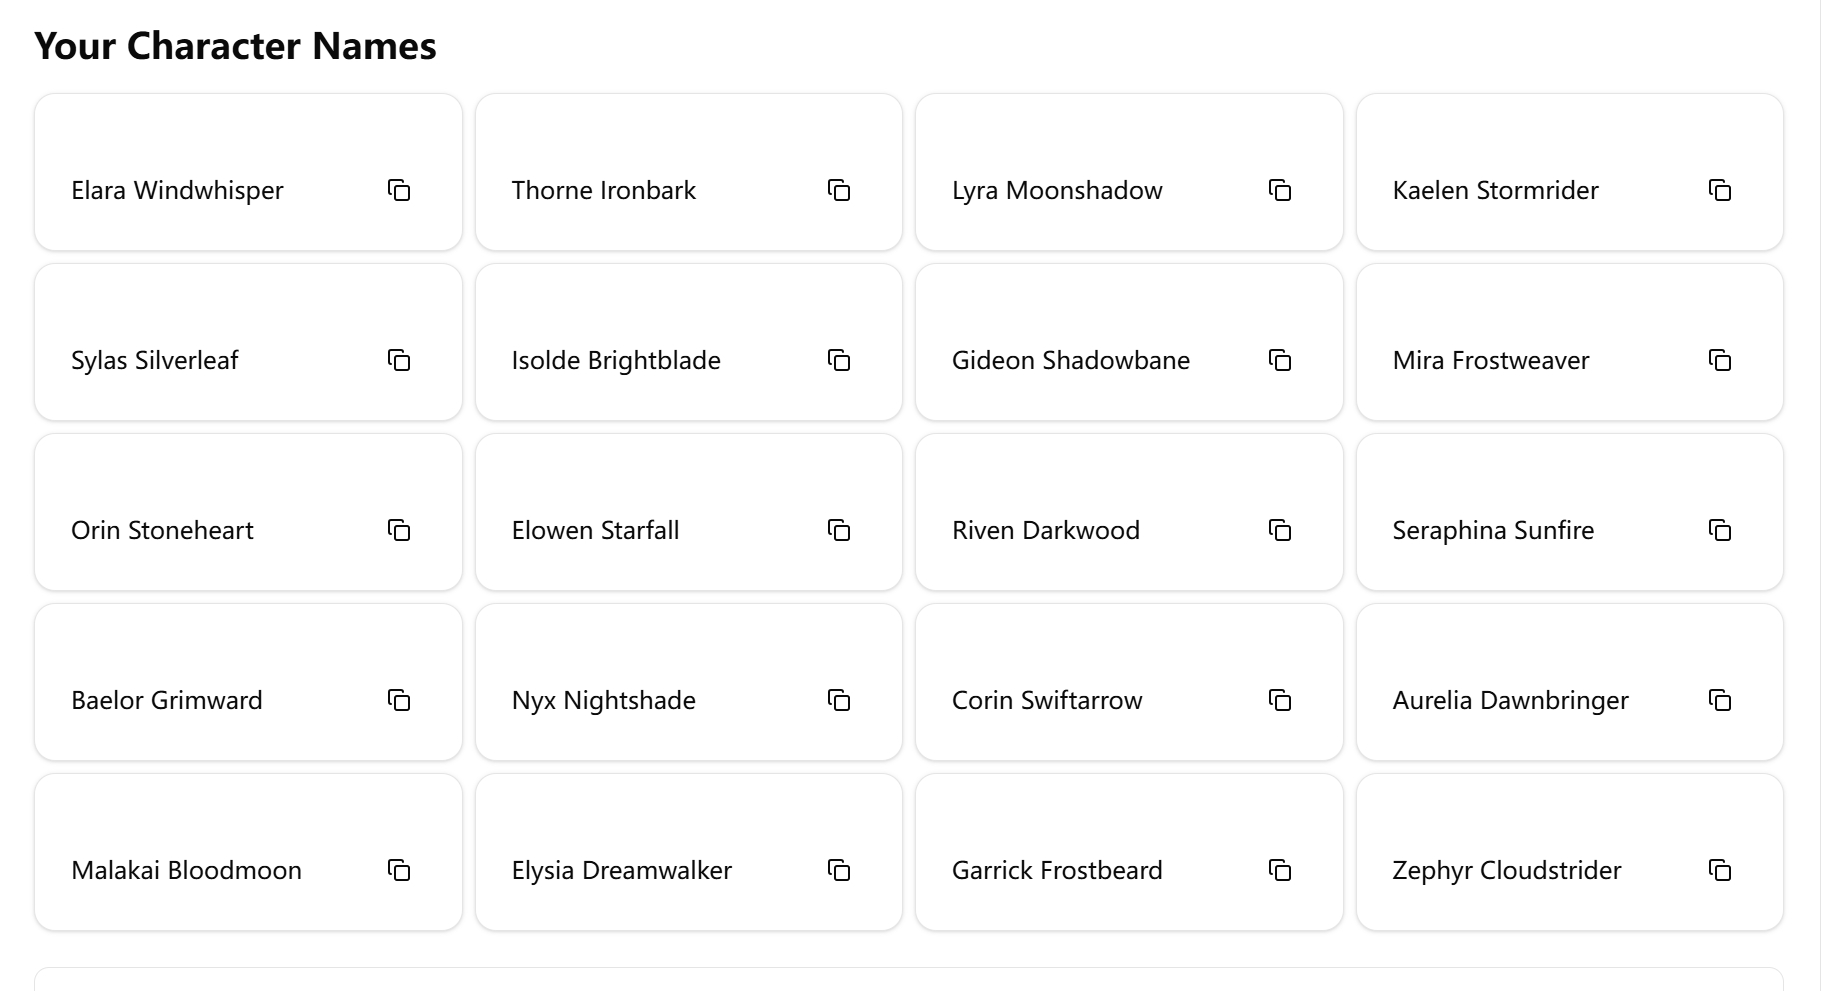This screenshot has height=991, width=1821.
Task: Copy the name Orin Stoneheart
Action: (399, 530)
